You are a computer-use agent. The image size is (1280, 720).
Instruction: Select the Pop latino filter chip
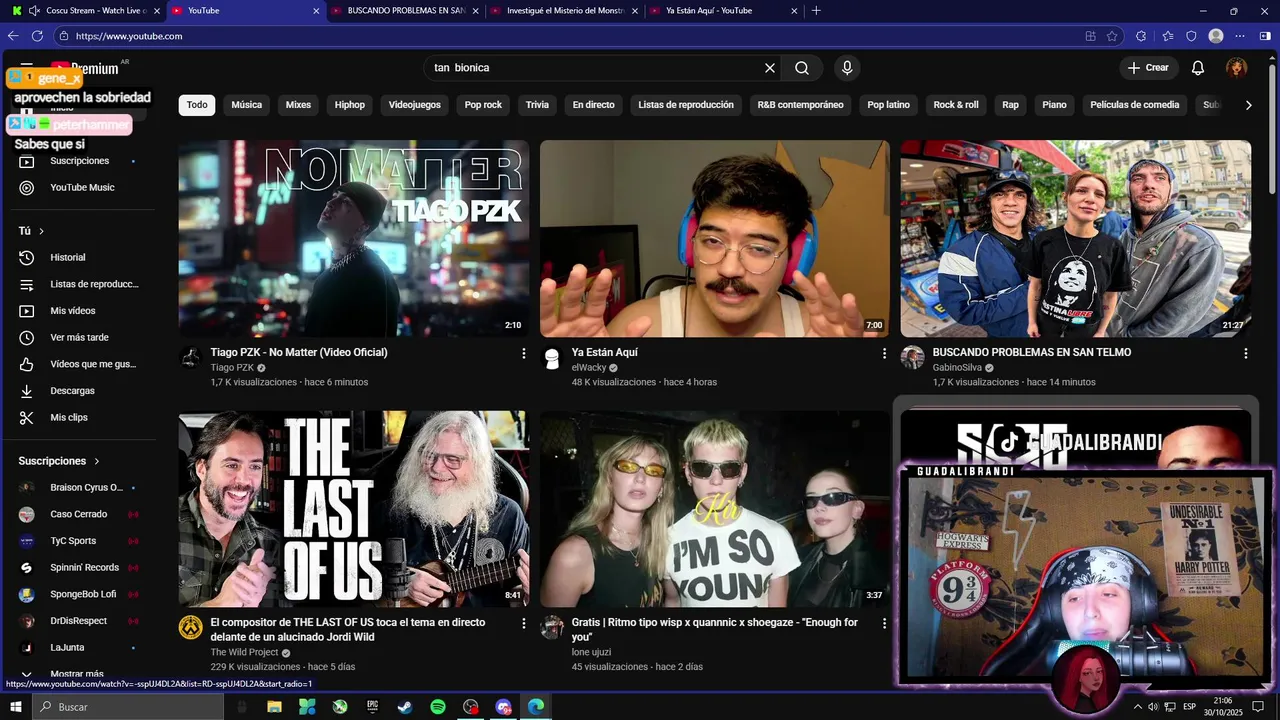tap(888, 105)
